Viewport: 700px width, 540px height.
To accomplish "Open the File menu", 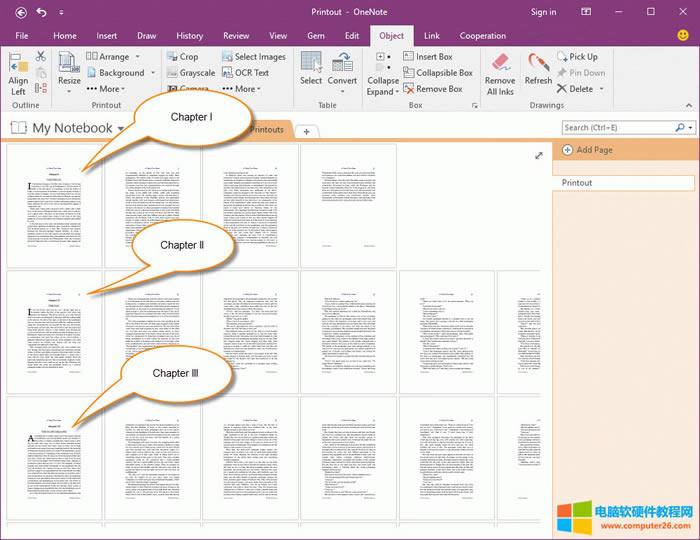I will click(21, 36).
